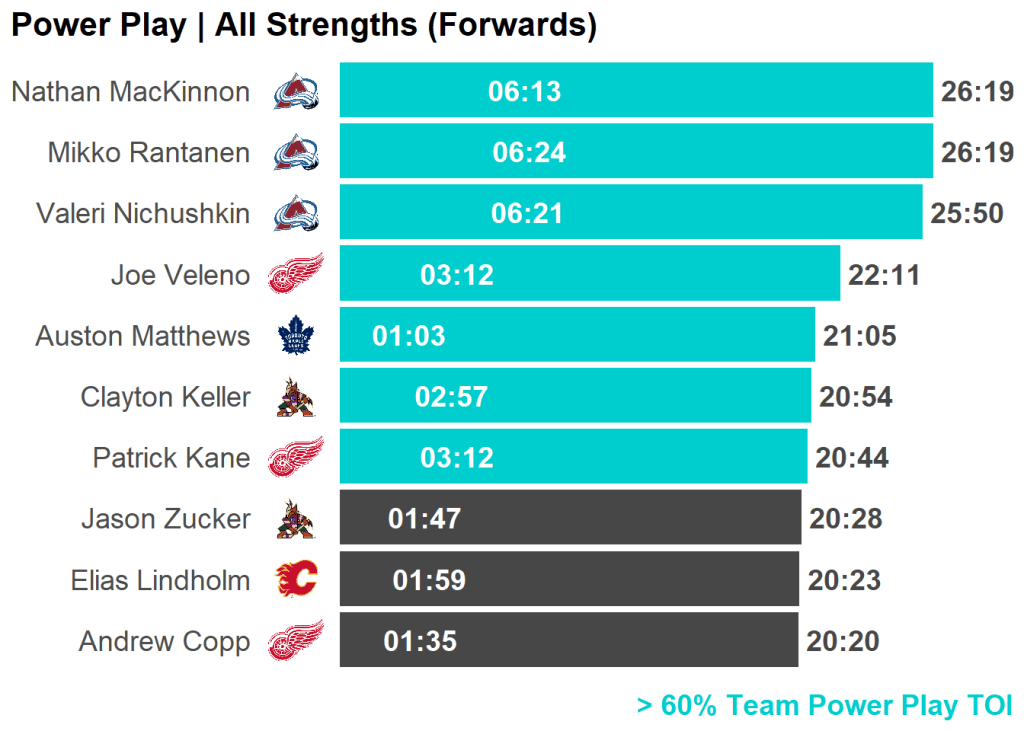This screenshot has width=1024, height=731.
Task: Select Nathan MacKinnon's teal time-on-ice bar
Action: click(x=636, y=91)
